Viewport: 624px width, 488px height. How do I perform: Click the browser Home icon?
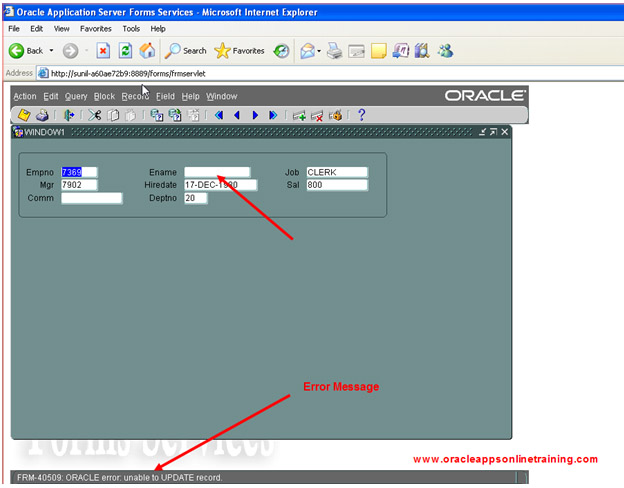coord(147,51)
